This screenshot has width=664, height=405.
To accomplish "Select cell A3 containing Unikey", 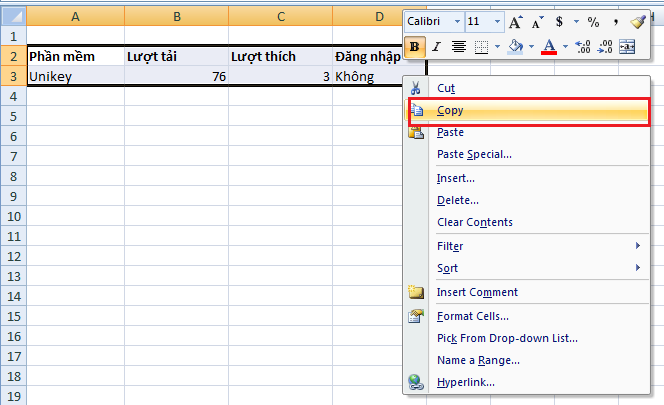I will tap(76, 75).
